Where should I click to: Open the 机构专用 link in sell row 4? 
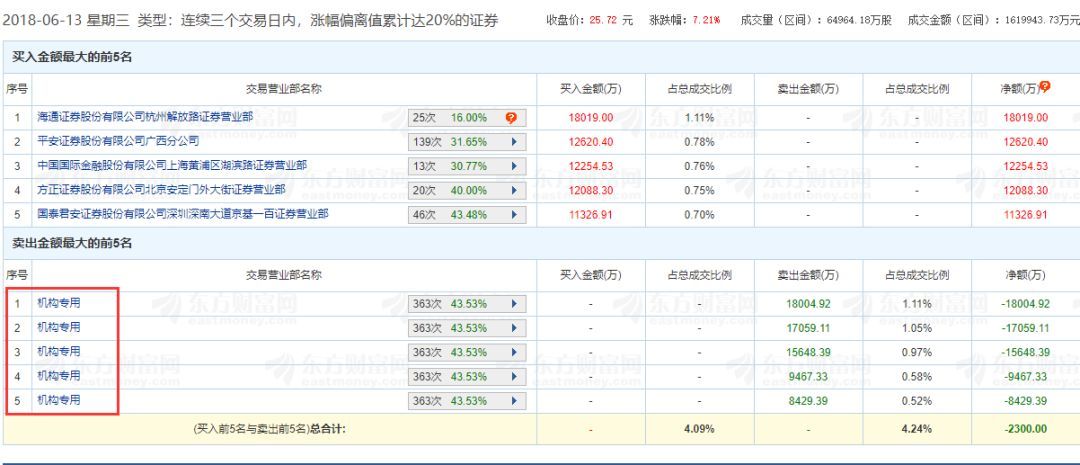tap(58, 376)
